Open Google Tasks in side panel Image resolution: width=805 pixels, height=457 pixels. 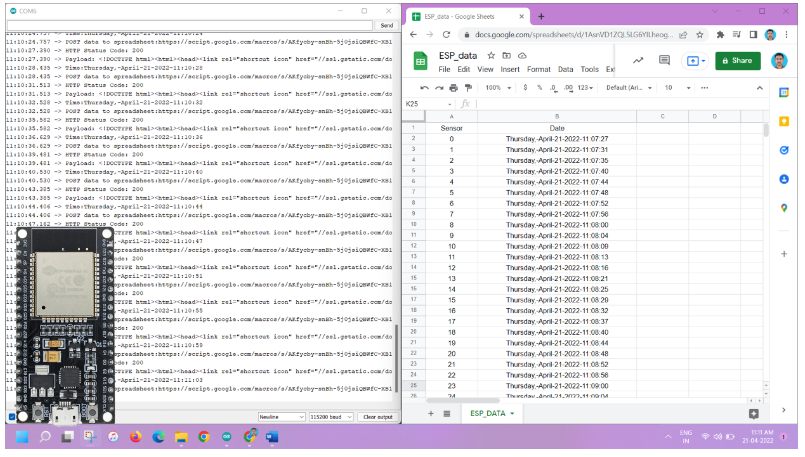(784, 150)
